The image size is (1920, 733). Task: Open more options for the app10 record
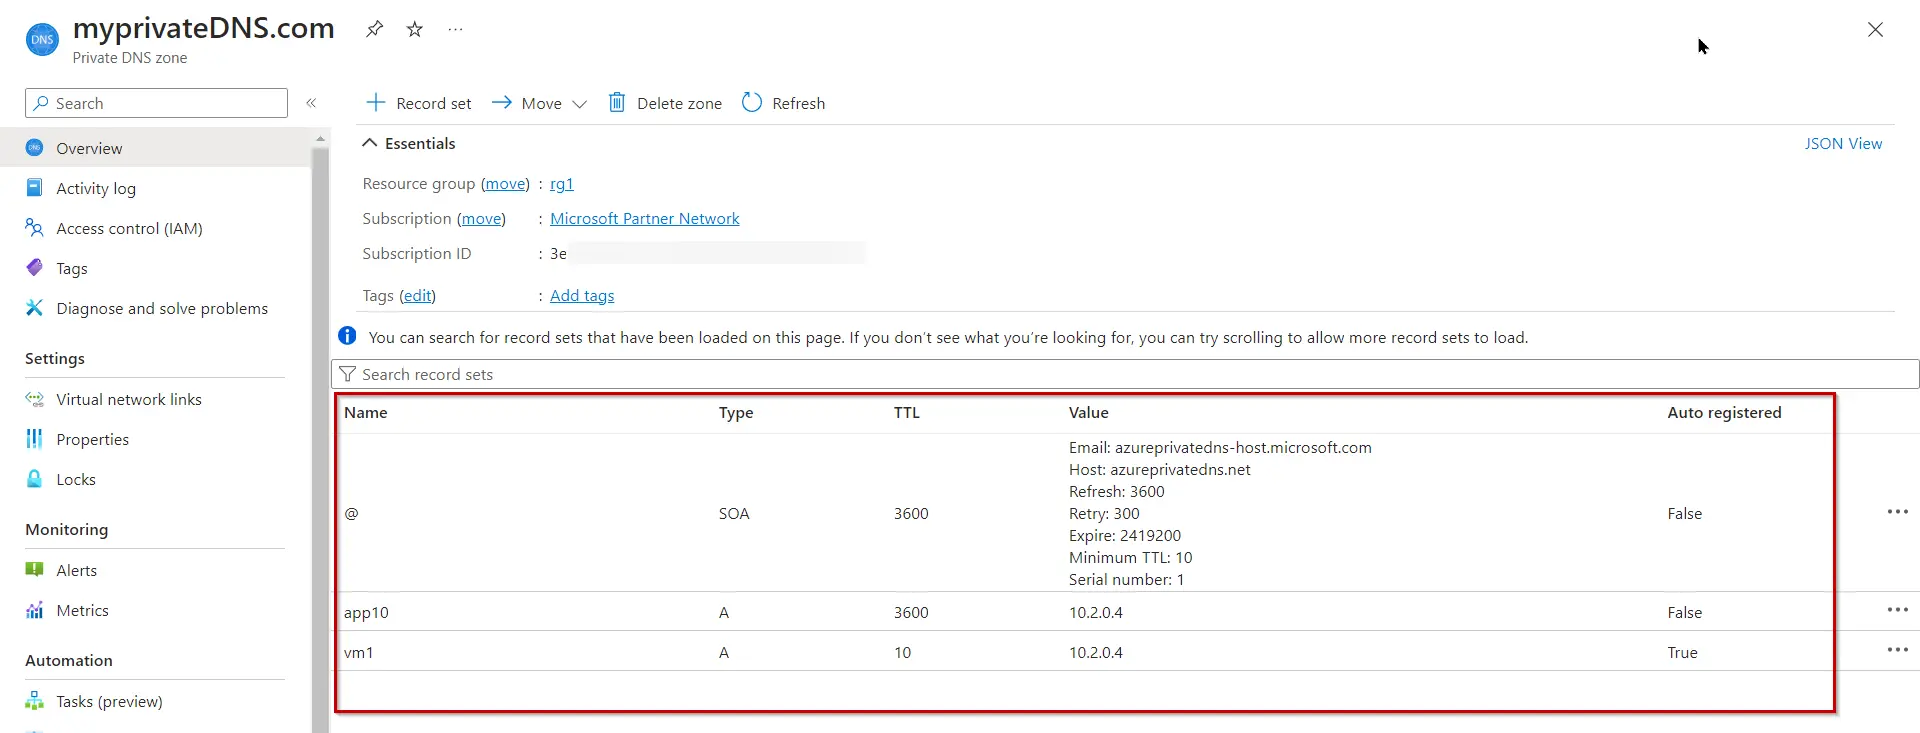point(1897,610)
